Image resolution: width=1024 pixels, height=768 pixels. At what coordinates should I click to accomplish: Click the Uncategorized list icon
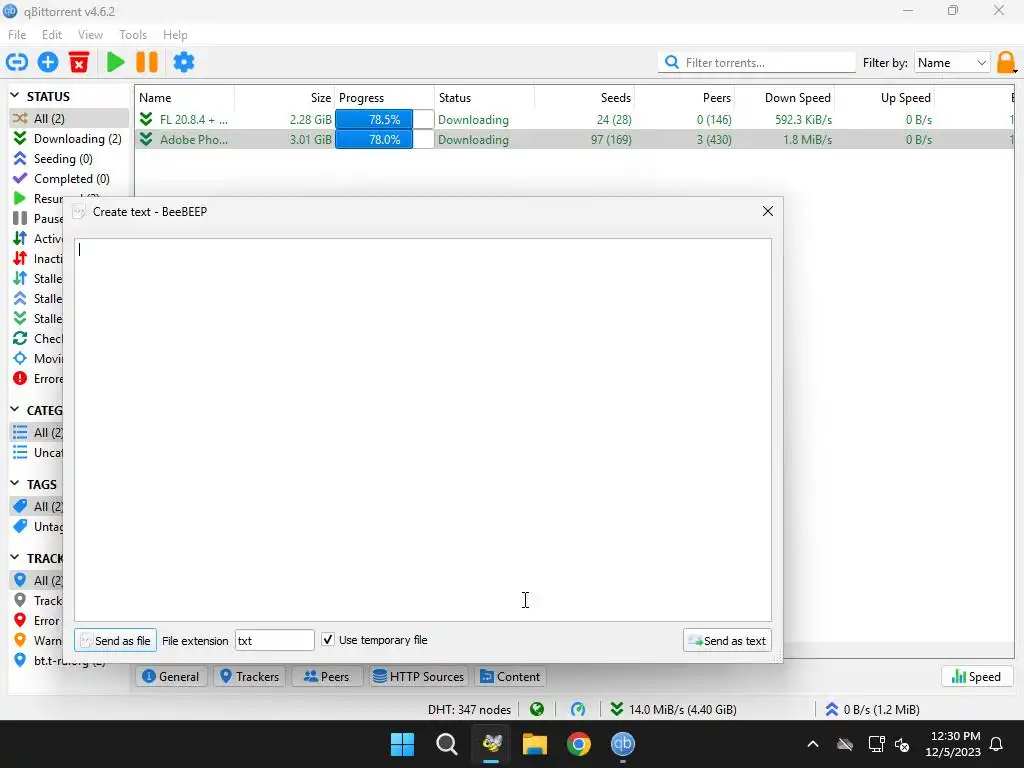20,453
